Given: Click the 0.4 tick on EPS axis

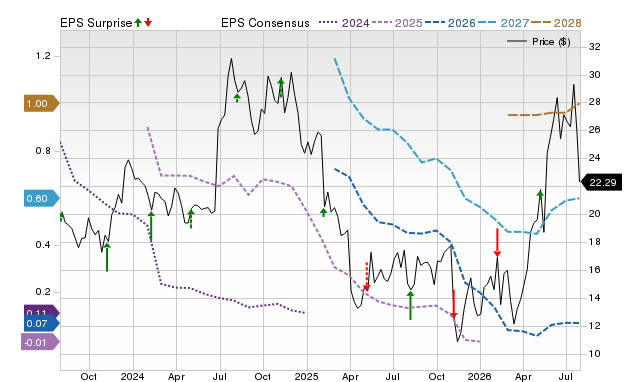Looking at the screenshot, I should [x=43, y=245].
